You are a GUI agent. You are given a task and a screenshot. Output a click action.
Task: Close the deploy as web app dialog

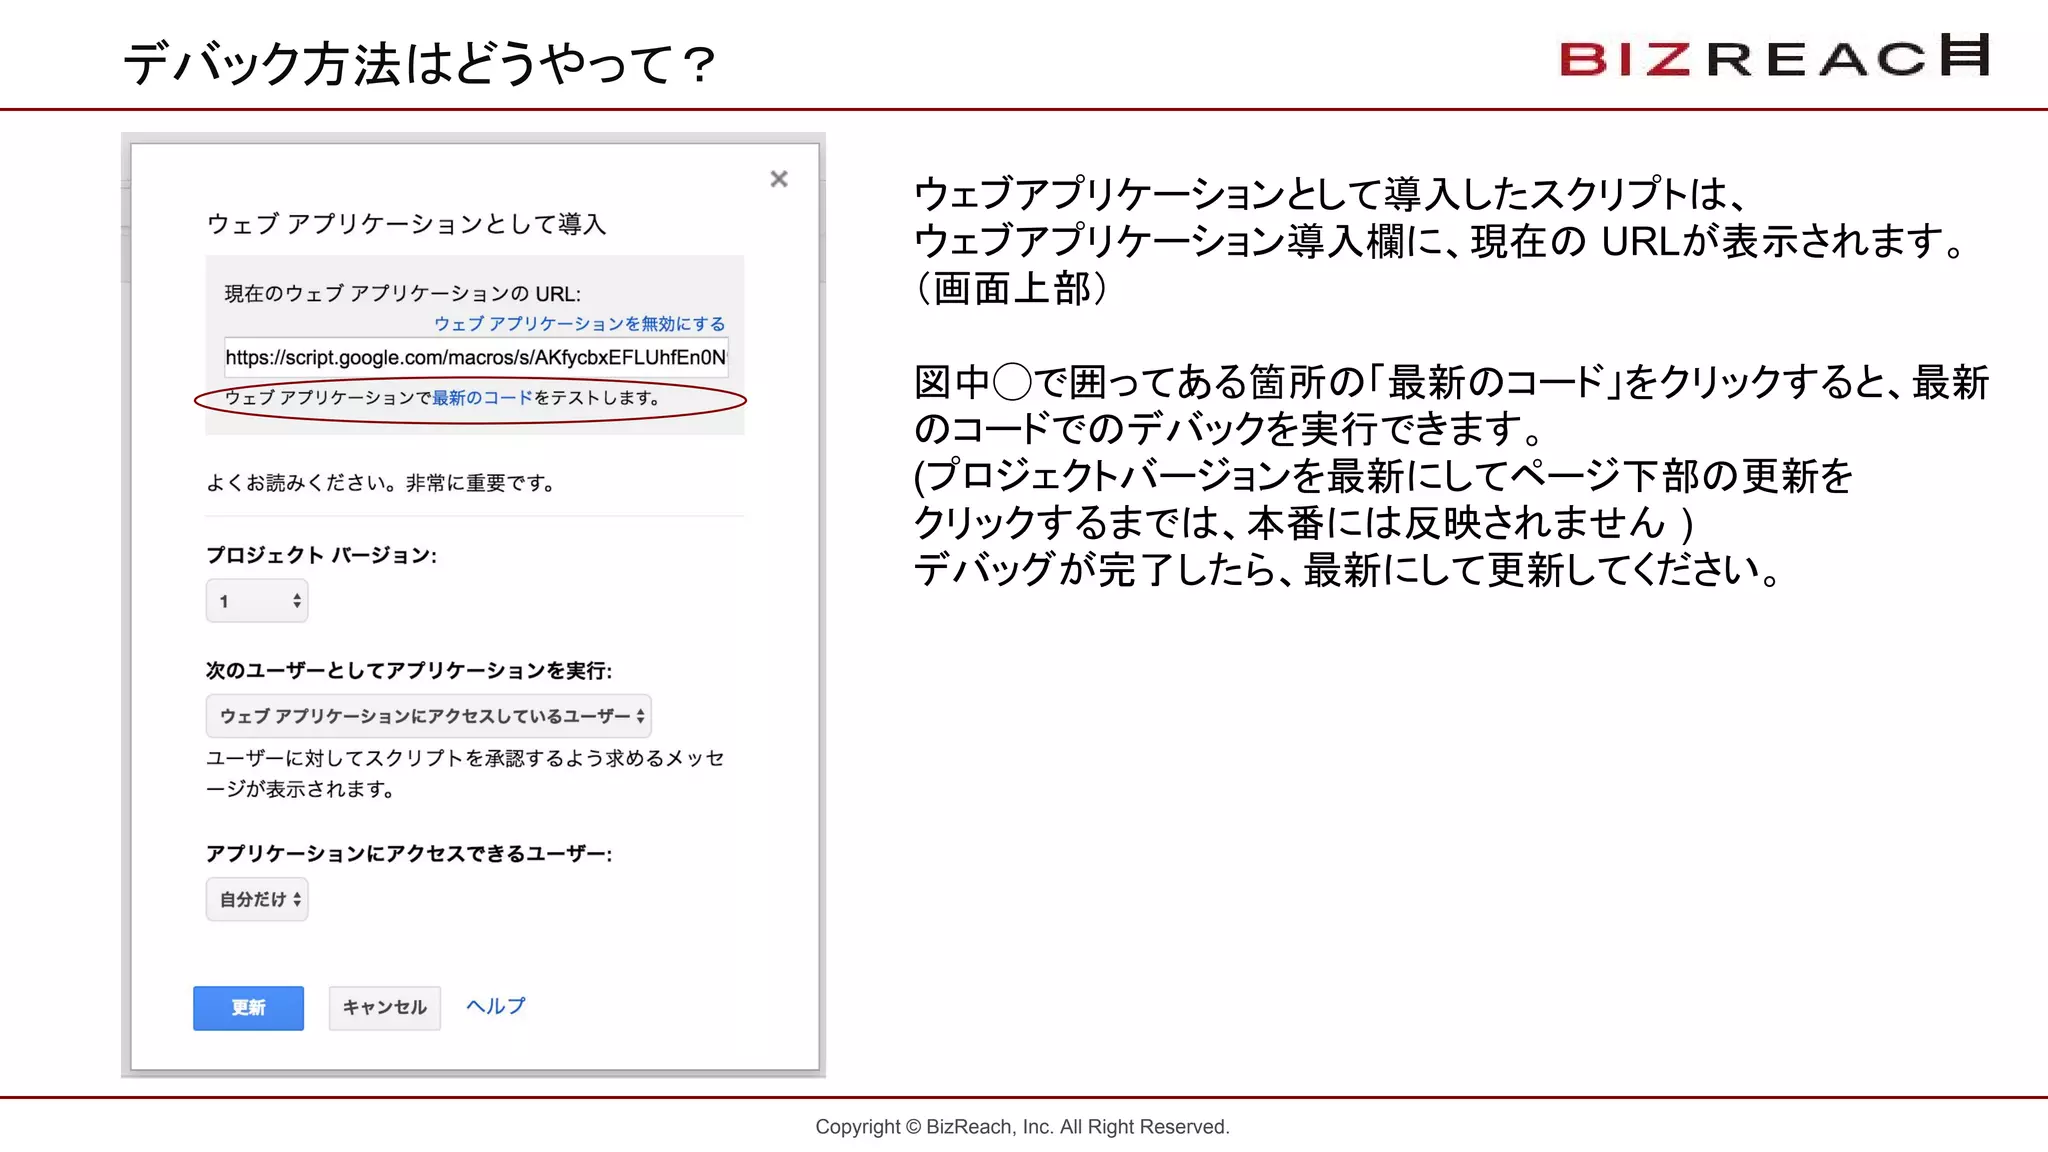click(x=779, y=179)
